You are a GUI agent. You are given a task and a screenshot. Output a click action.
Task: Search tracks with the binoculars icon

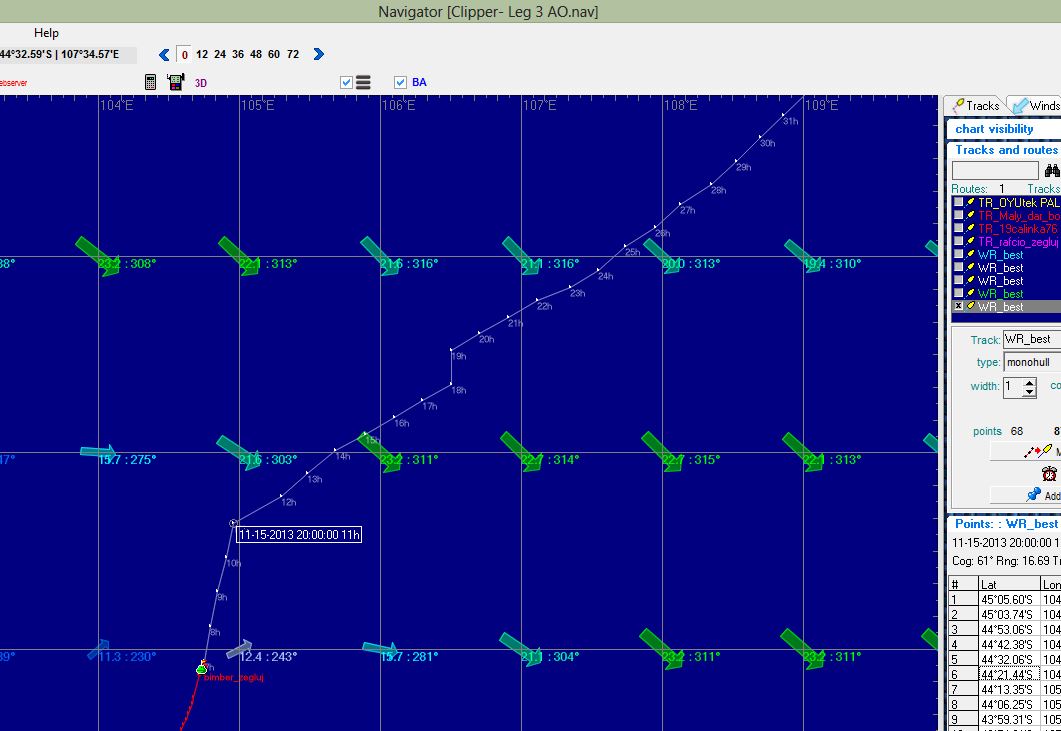(1052, 171)
